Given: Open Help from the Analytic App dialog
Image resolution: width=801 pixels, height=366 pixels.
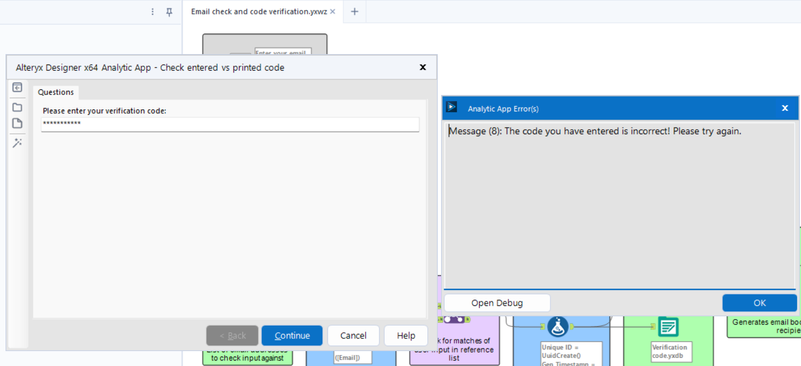Looking at the screenshot, I should [x=406, y=335].
